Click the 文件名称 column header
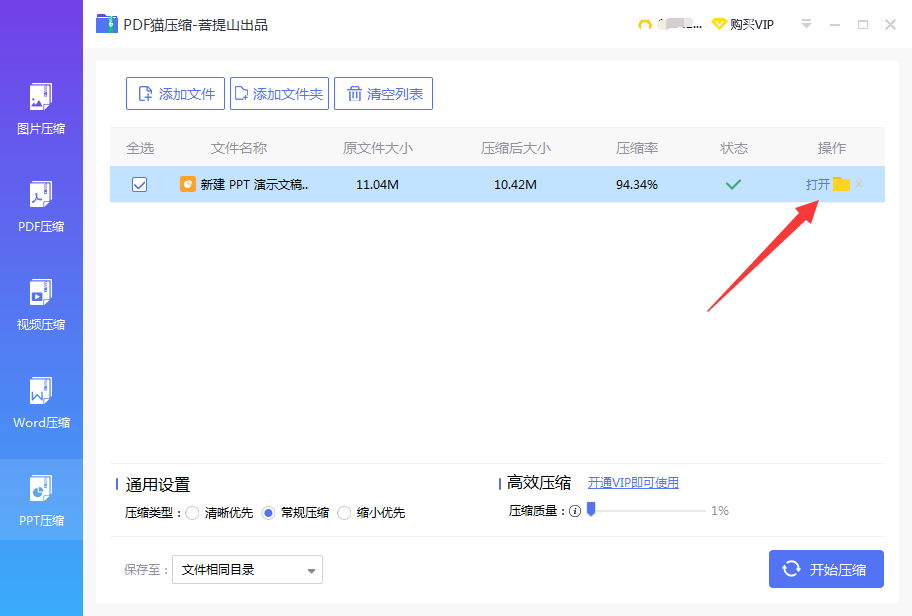Screen dimensions: 912x616 point(238,148)
